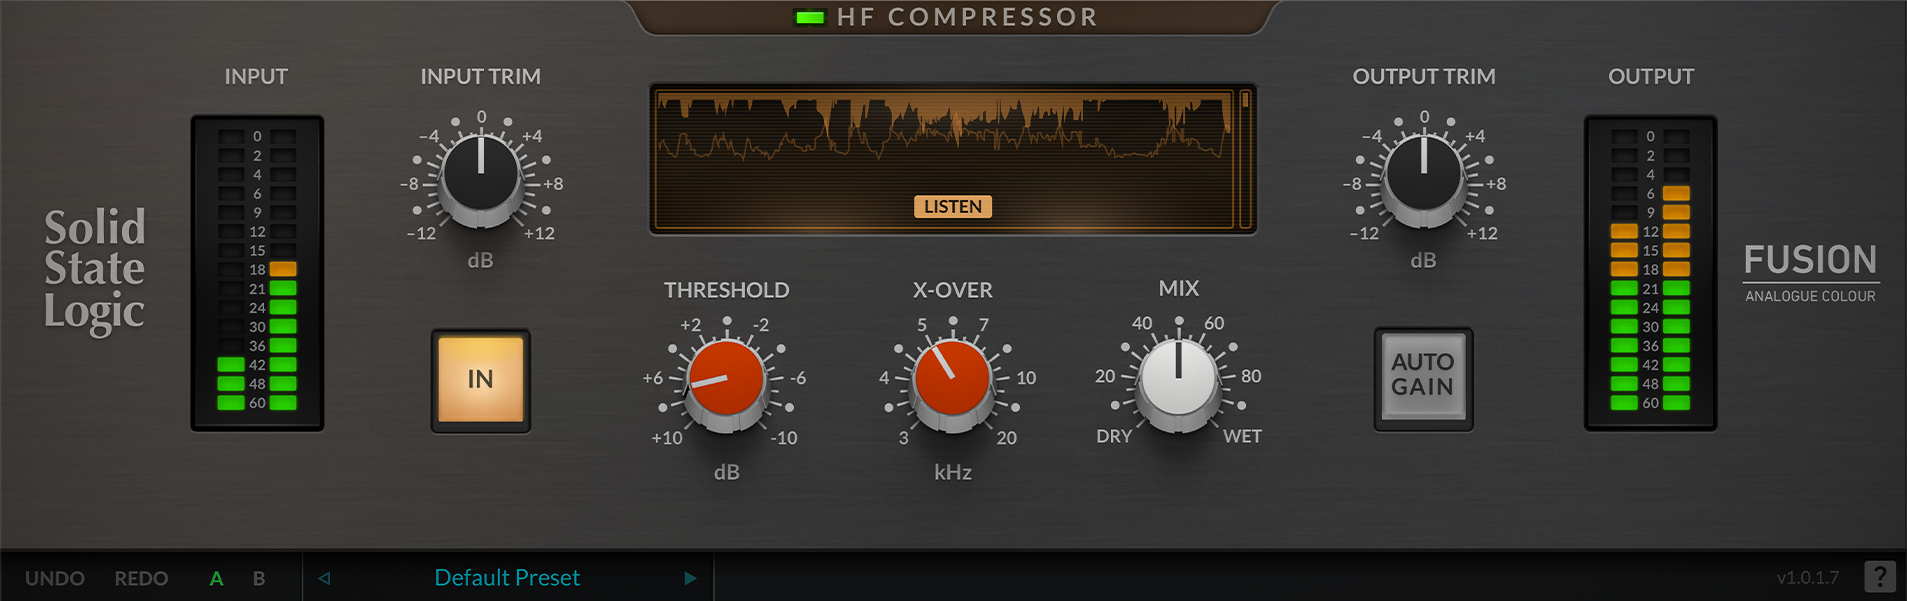Click the REDO button
This screenshot has width=1907, height=601.
click(141, 578)
